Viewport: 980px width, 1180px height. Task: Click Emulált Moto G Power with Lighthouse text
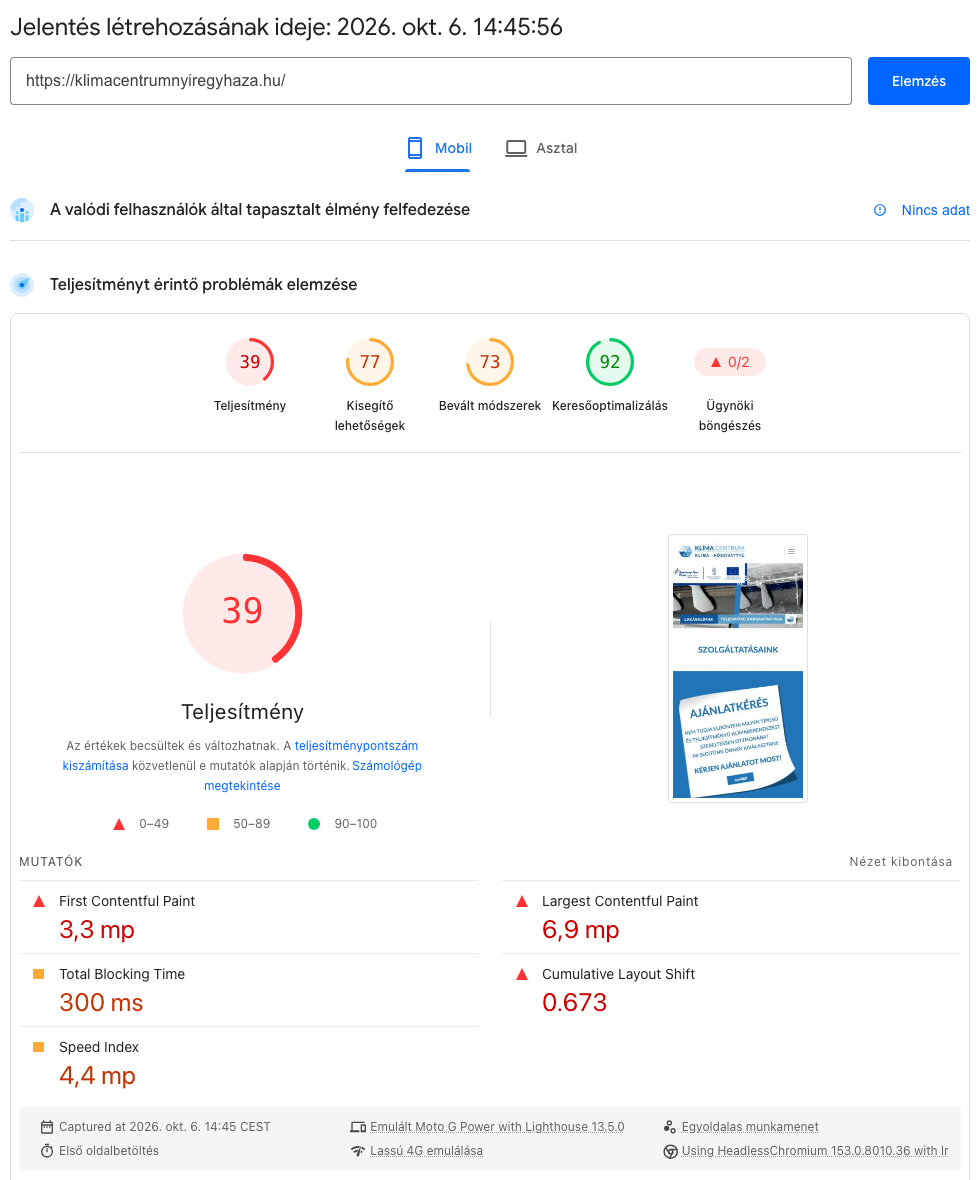[x=497, y=1127]
